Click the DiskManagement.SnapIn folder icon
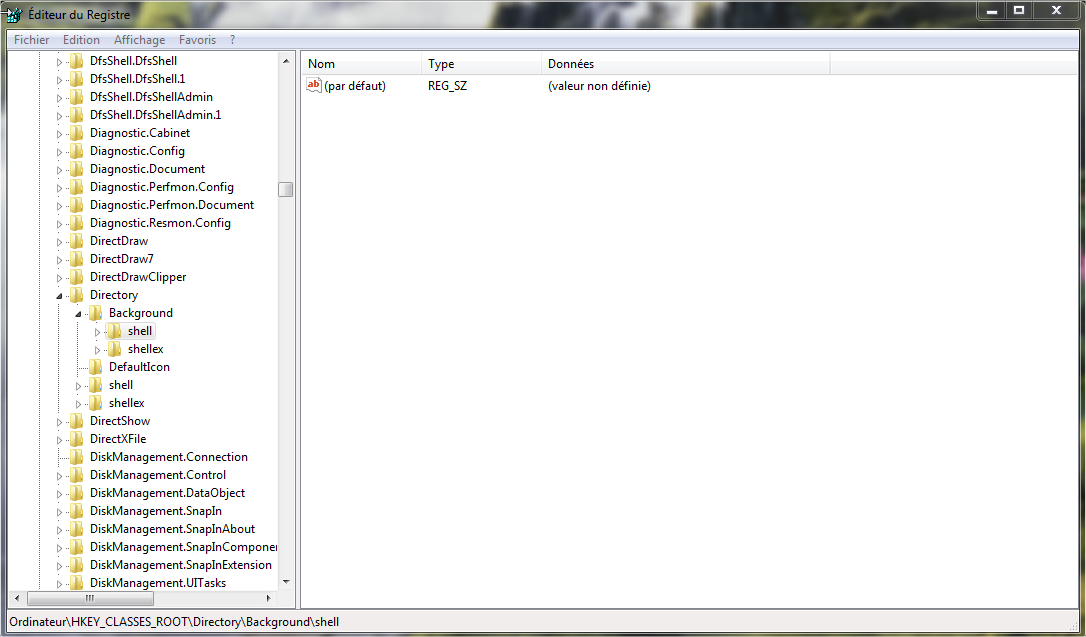Screen dimensions: 1086x637 77,511
